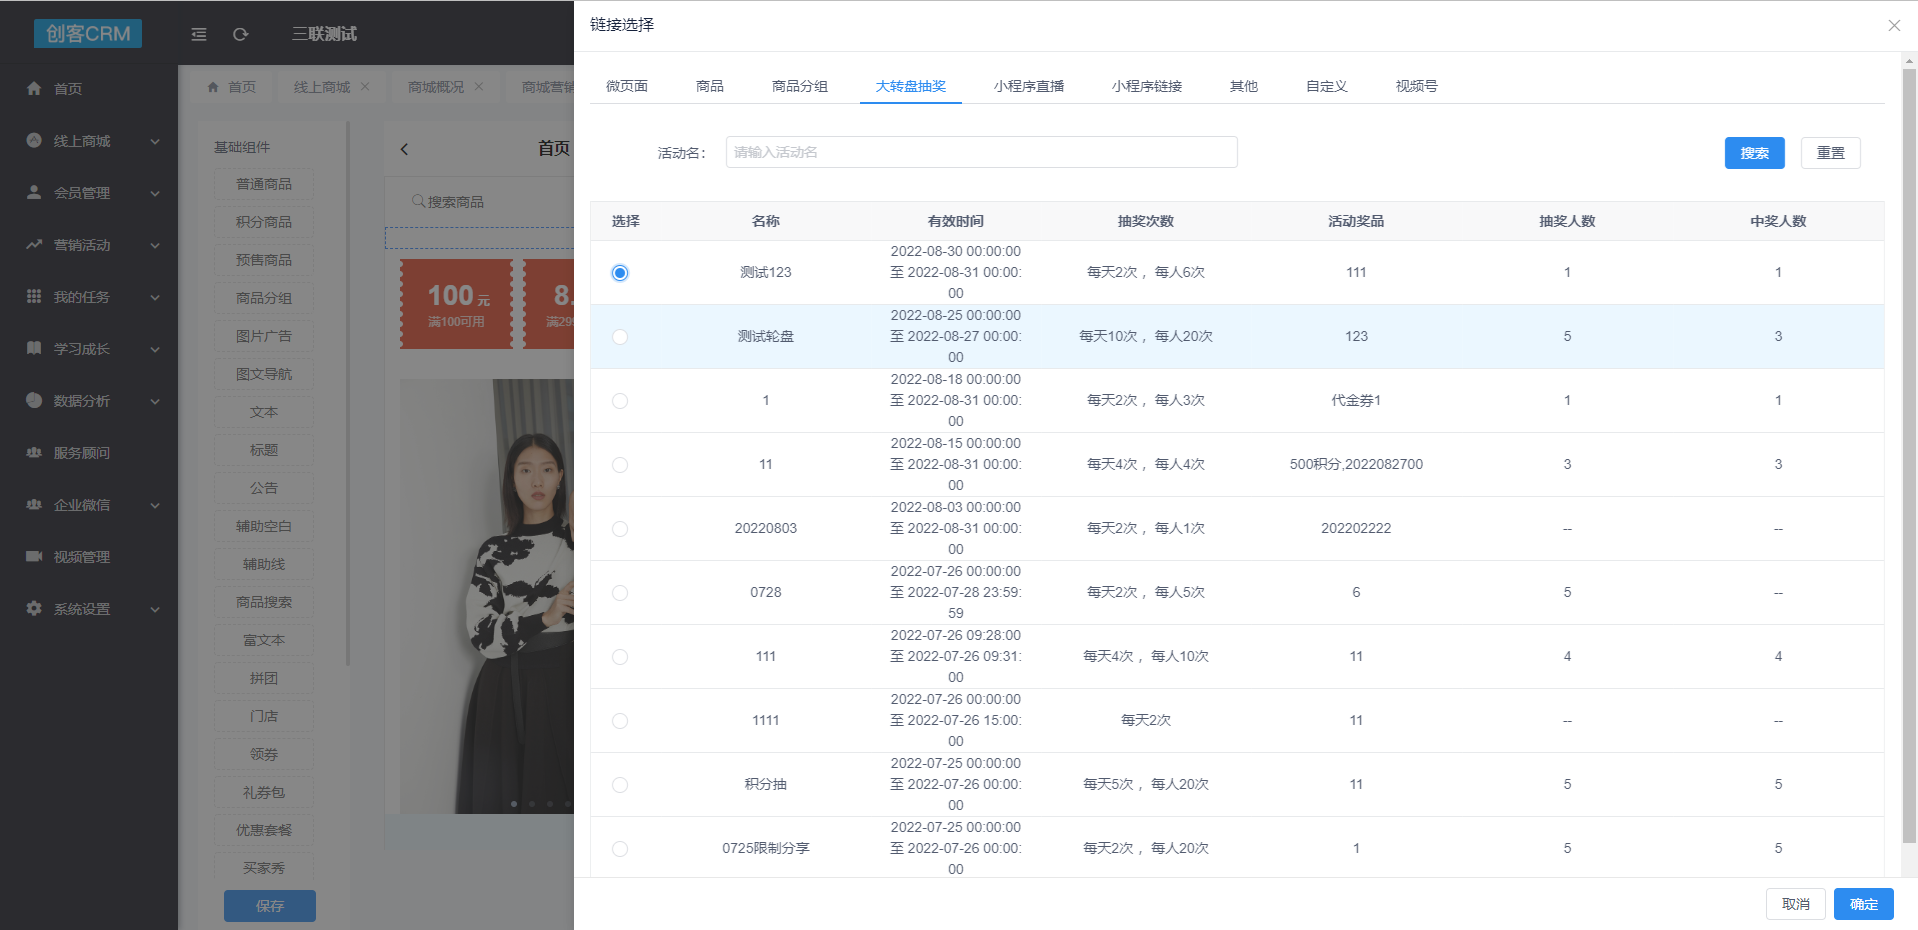Expand the 数据分析 sidebar menu arrow
The width and height of the screenshot is (1918, 930).
click(155, 401)
